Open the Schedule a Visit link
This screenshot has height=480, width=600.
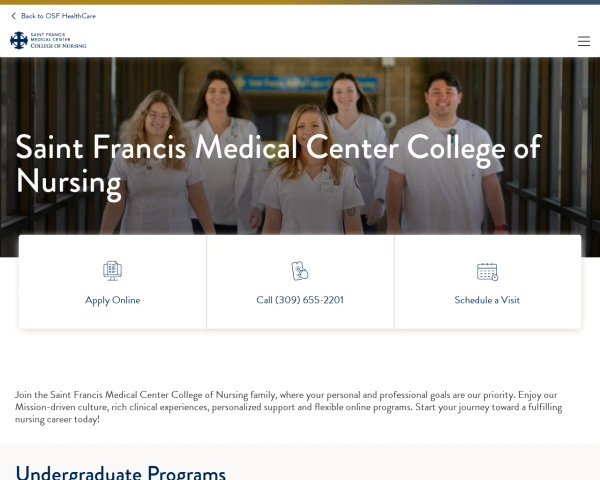click(487, 300)
